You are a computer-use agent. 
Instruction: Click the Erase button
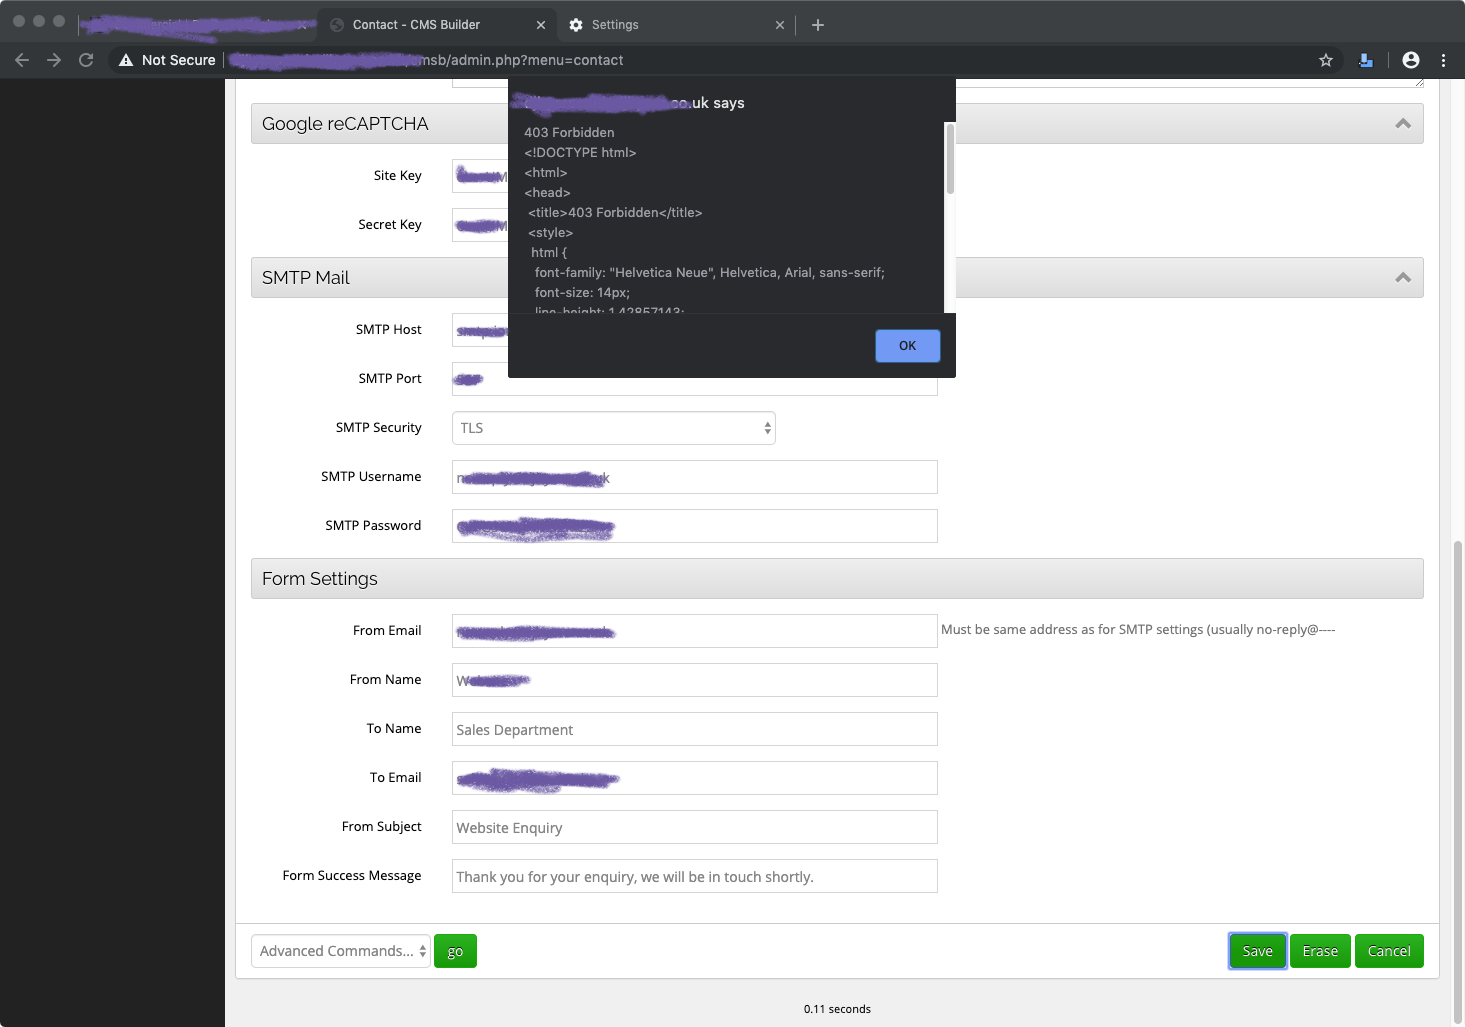(1320, 951)
